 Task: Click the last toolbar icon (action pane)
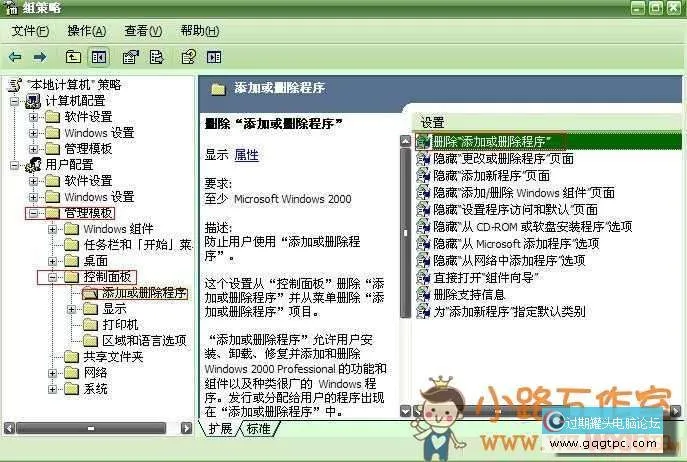click(214, 57)
